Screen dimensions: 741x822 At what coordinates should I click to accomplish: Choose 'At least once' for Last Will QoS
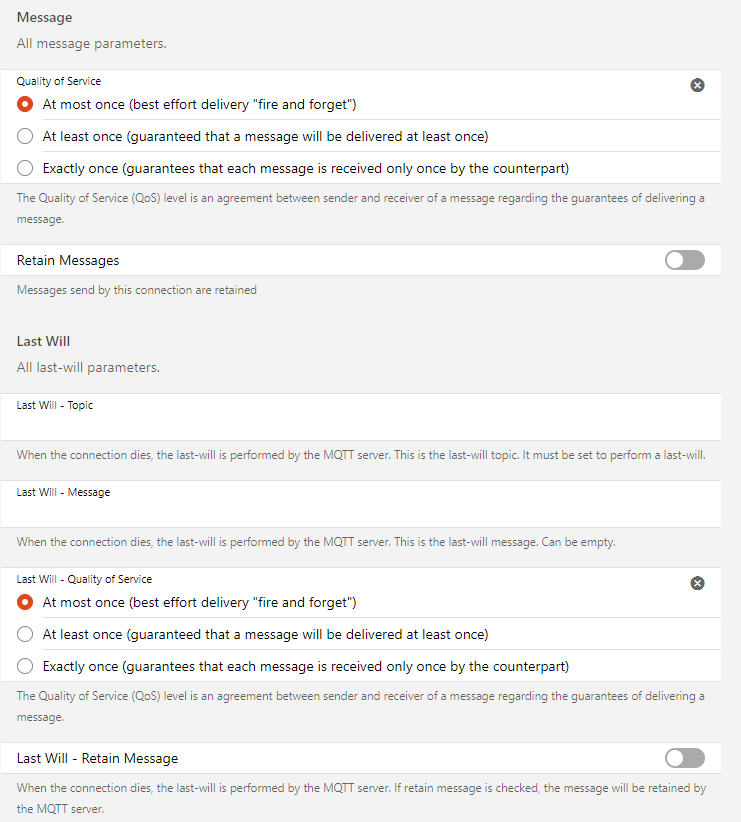point(25,634)
